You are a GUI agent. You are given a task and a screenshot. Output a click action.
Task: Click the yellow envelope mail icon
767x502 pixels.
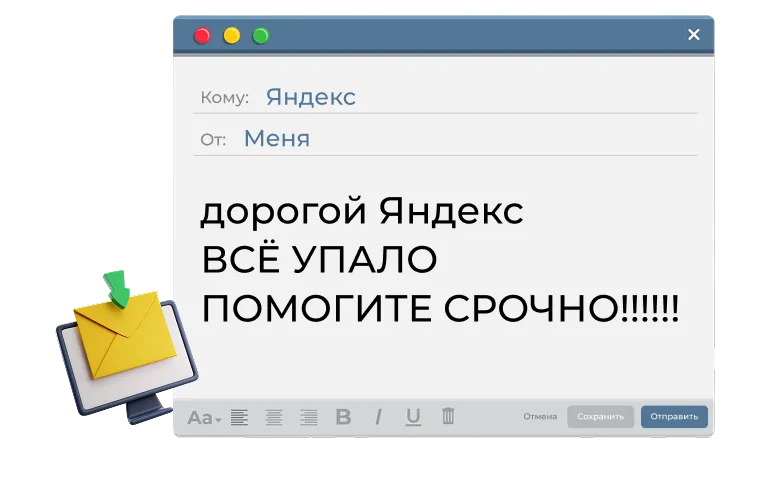125,336
